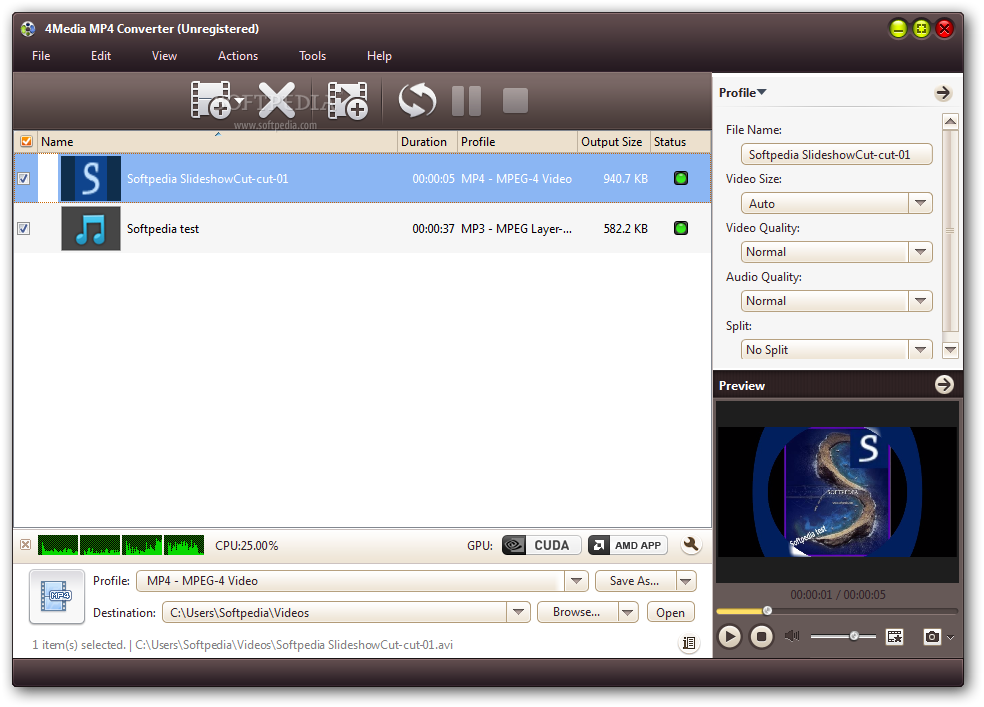Sort list by the Profile column header

click(x=517, y=142)
